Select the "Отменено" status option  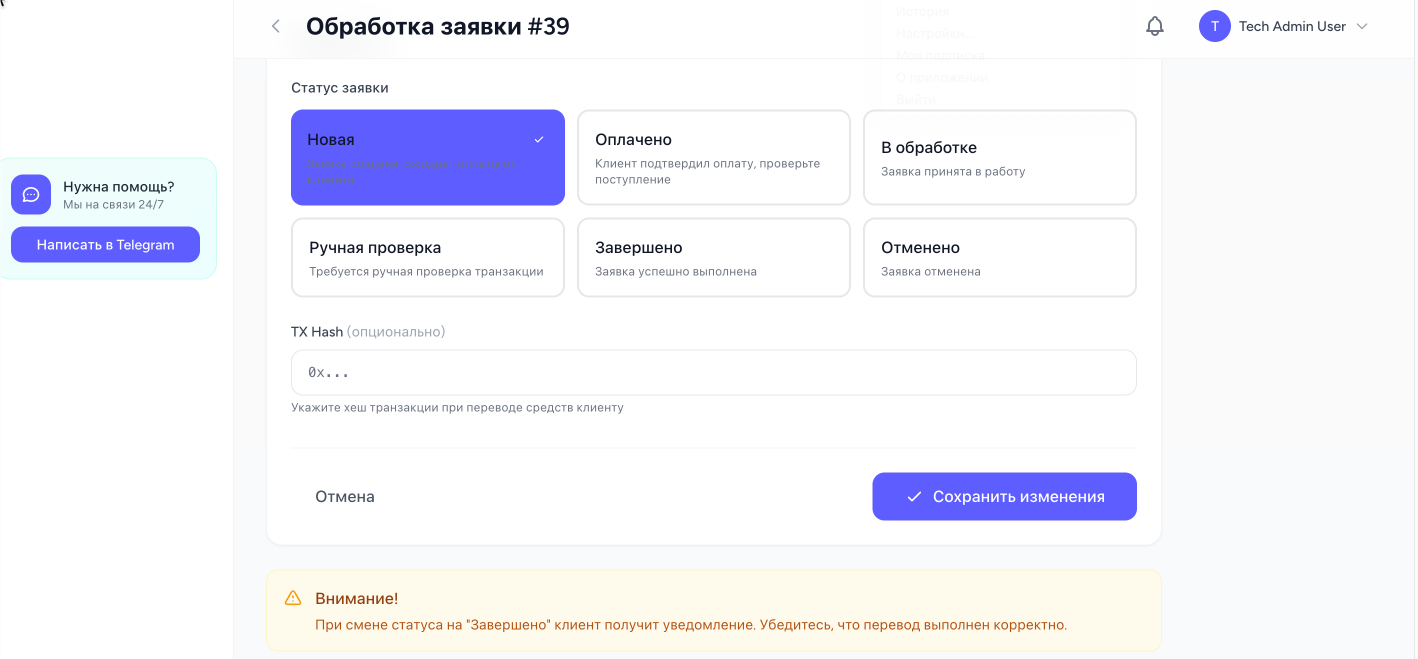(x=999, y=257)
